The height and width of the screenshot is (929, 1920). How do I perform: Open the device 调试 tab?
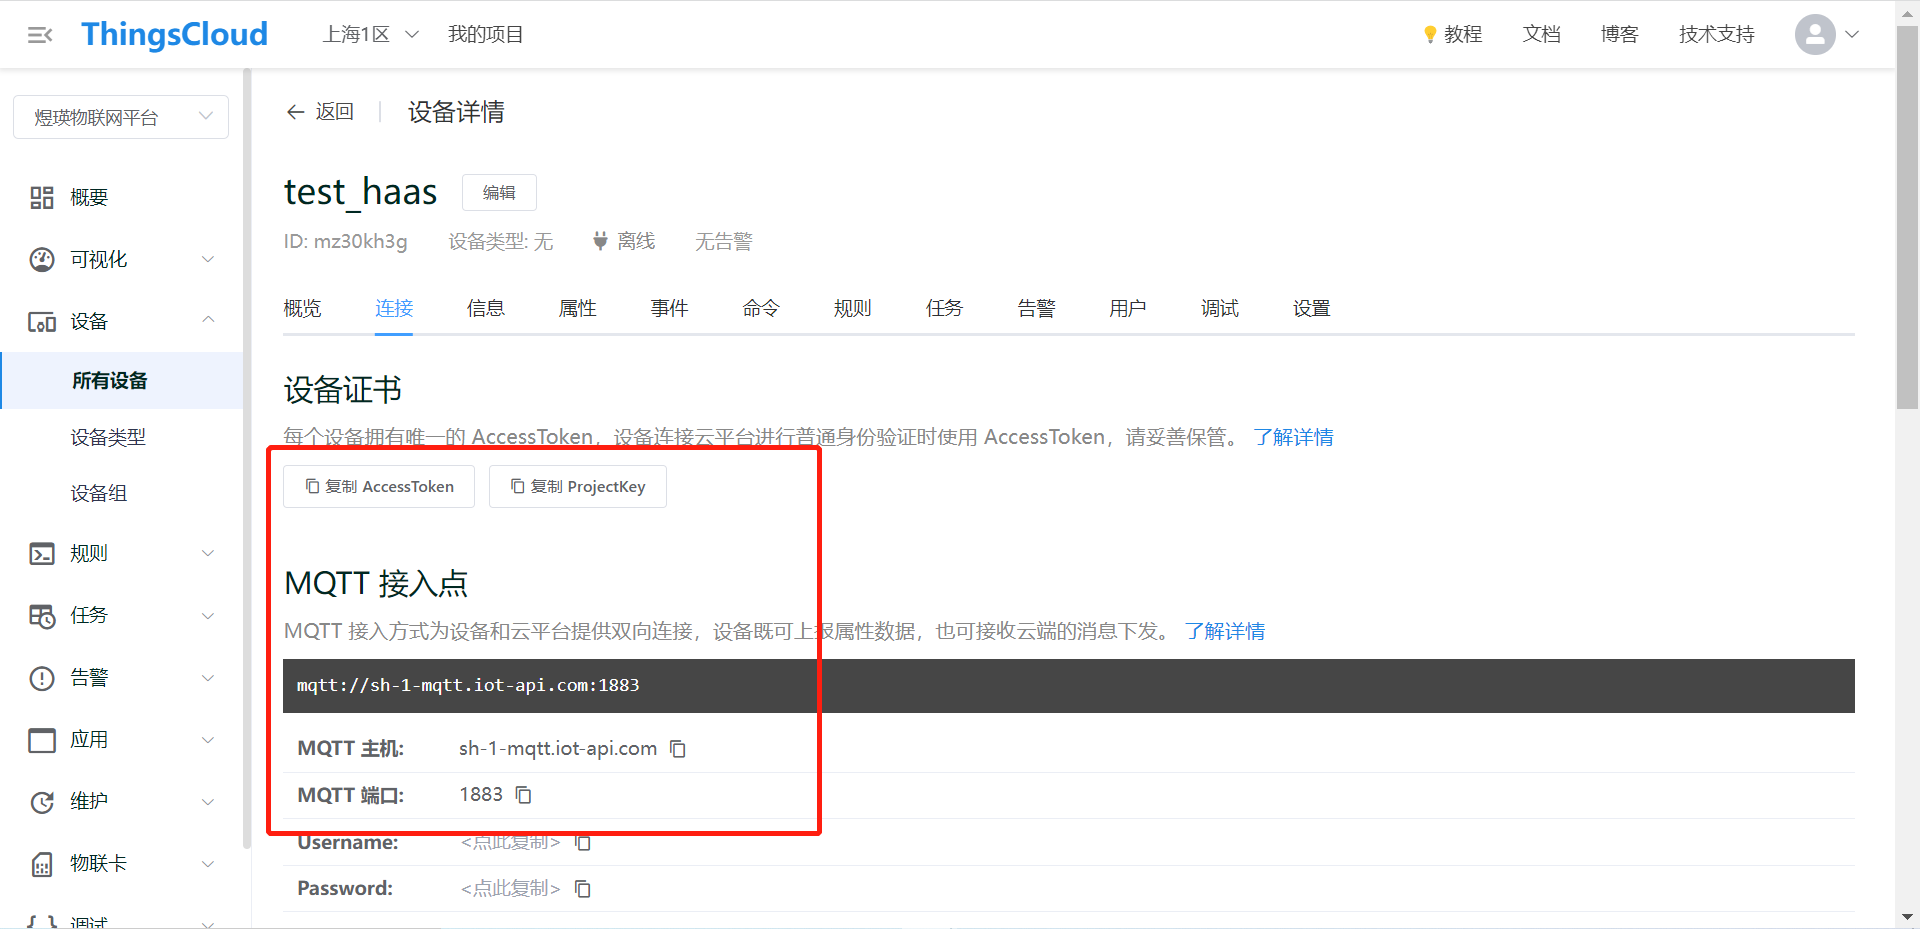tap(1220, 309)
